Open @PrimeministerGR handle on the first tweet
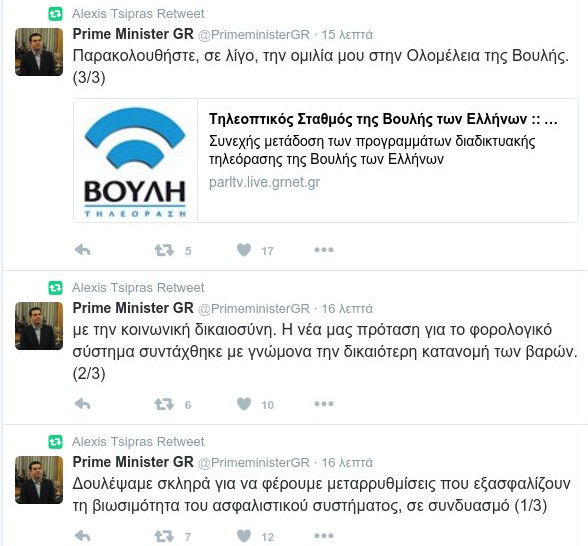The image size is (588, 546). (254, 34)
